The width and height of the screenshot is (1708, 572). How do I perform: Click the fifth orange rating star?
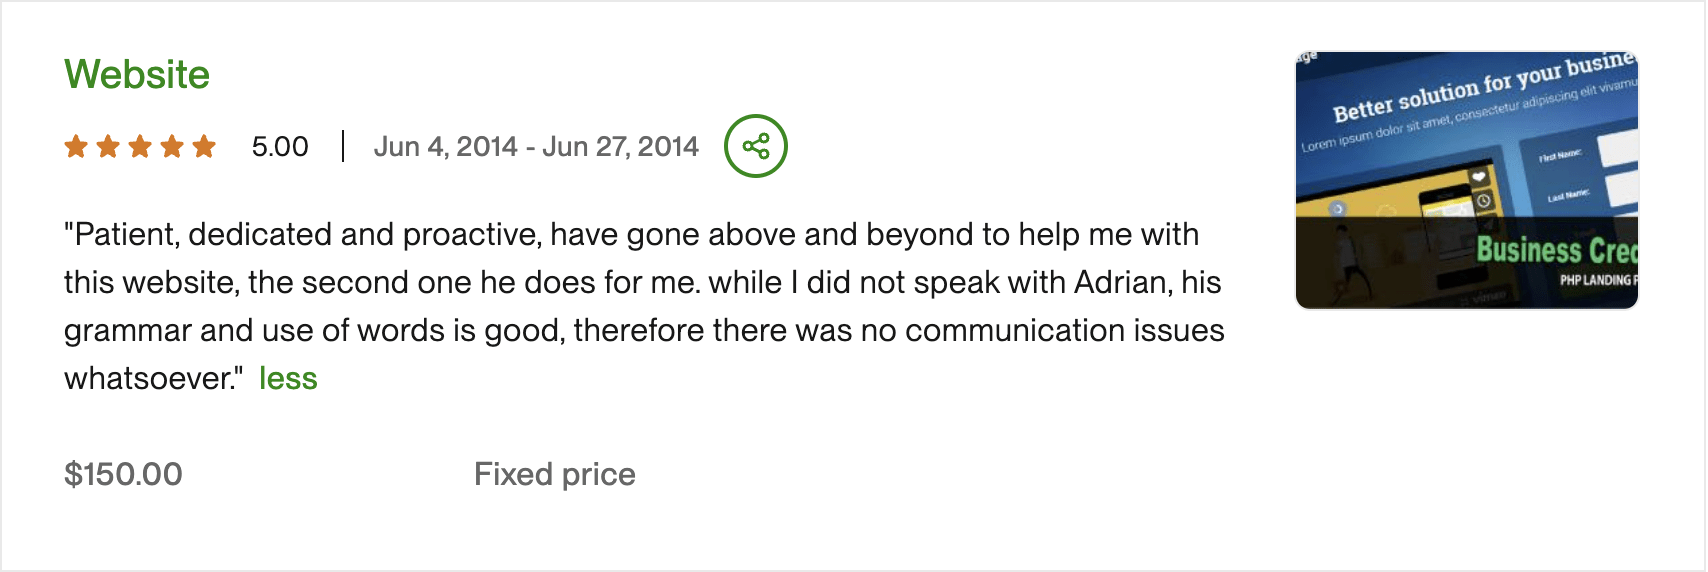point(204,147)
